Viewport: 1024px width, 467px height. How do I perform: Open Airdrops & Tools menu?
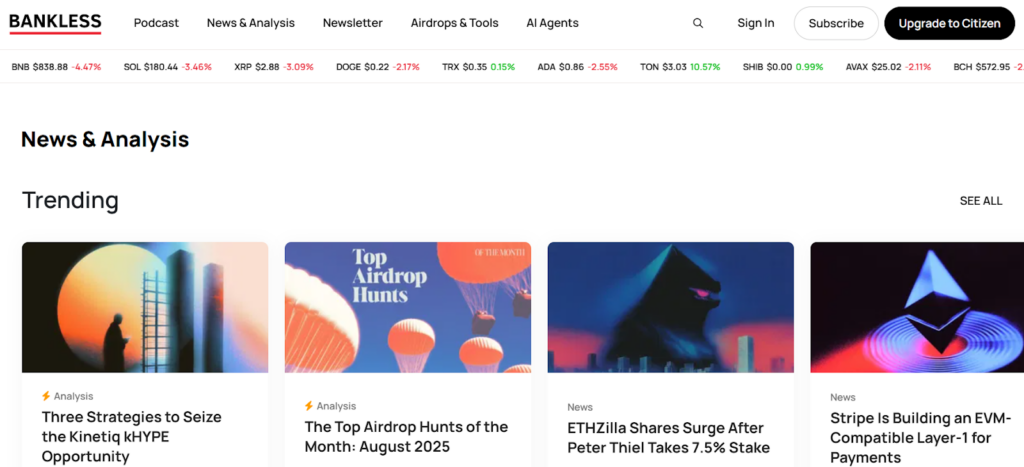pyautogui.click(x=455, y=23)
